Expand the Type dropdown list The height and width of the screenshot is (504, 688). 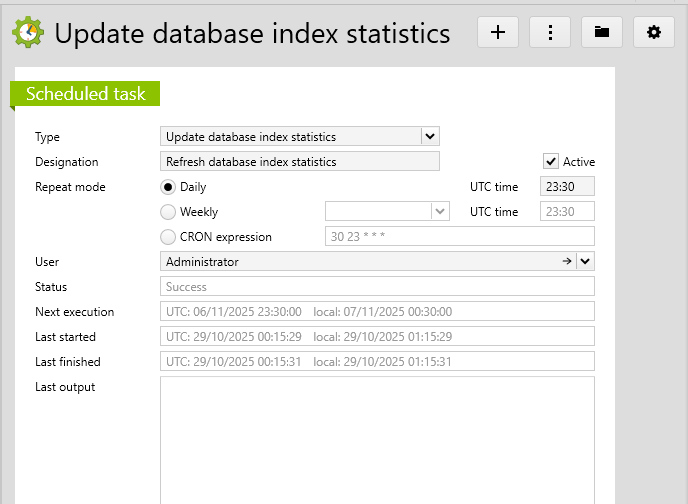coord(430,136)
